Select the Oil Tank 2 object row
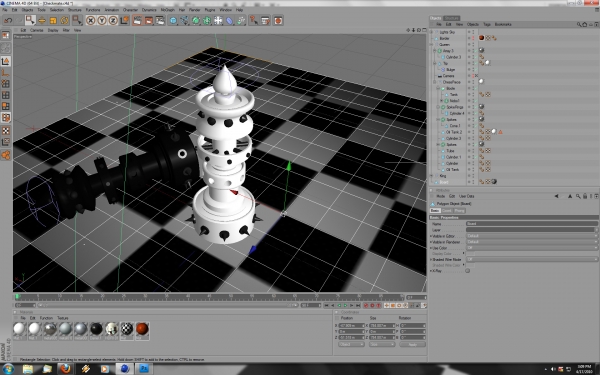 453,132
